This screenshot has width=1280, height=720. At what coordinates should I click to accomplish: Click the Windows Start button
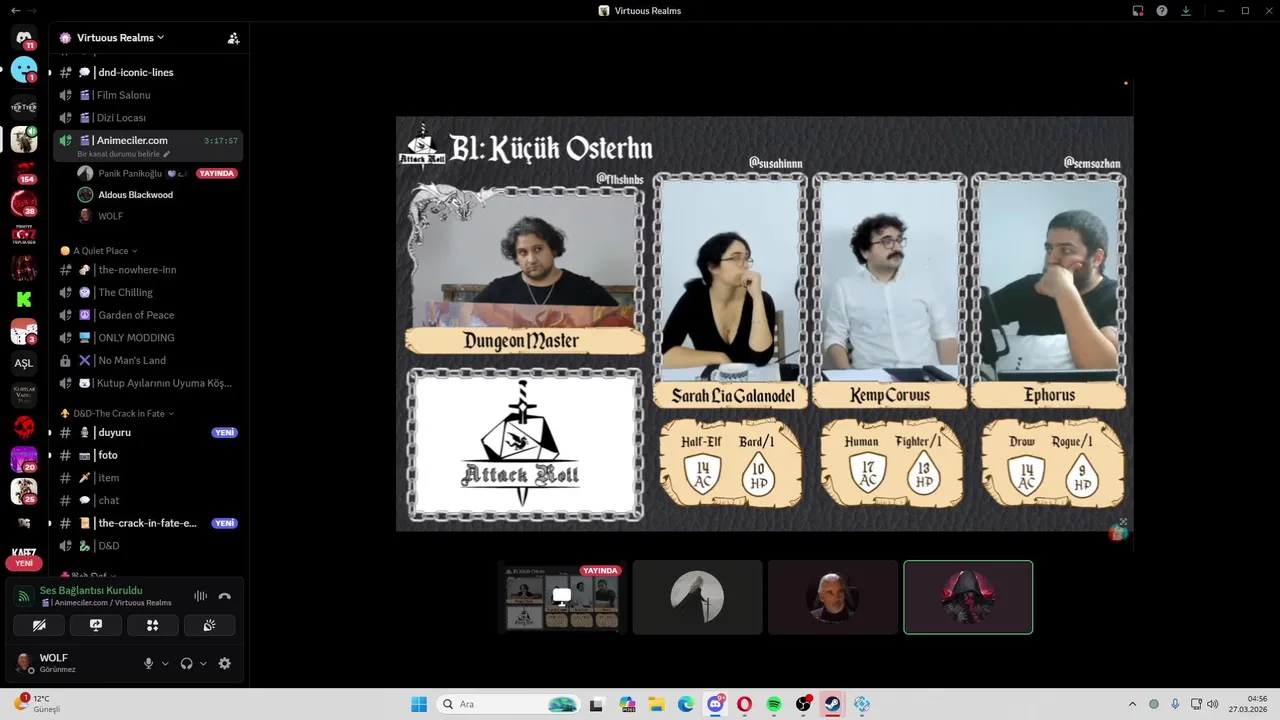coord(419,704)
